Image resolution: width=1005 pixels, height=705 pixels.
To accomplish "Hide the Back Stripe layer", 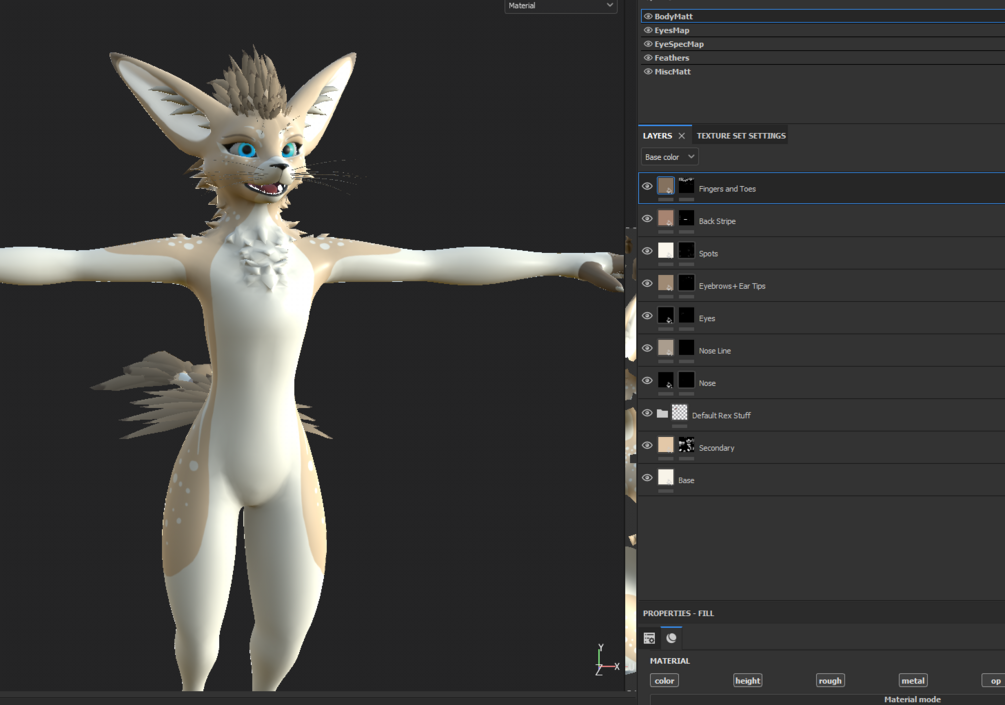I will (x=647, y=219).
